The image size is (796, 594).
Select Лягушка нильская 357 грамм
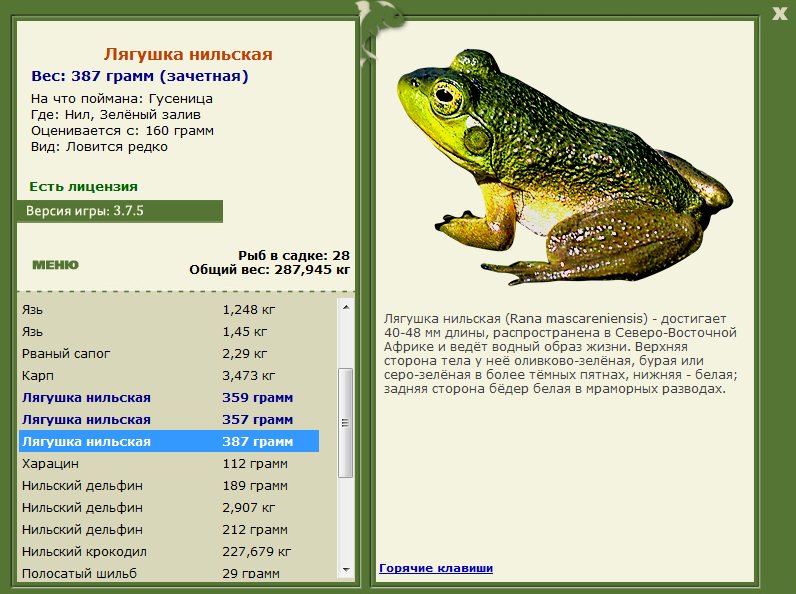point(169,419)
